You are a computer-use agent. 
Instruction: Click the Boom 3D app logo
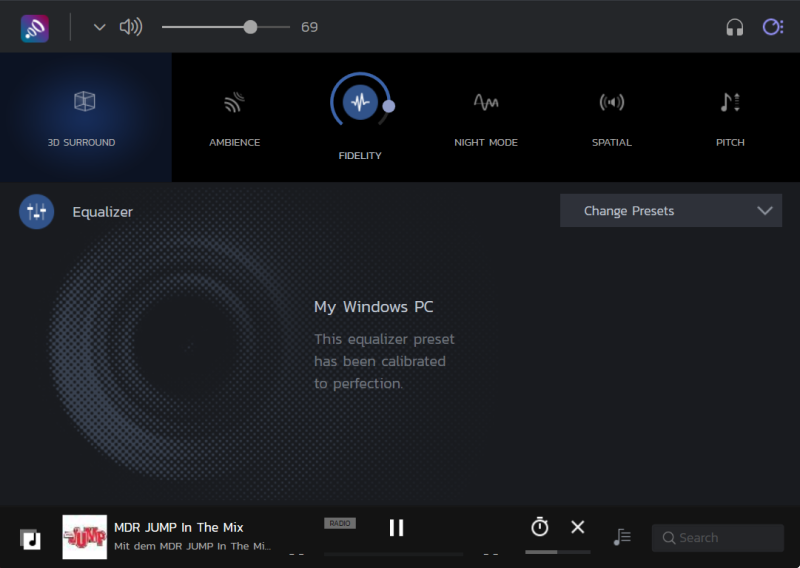pyautogui.click(x=35, y=28)
